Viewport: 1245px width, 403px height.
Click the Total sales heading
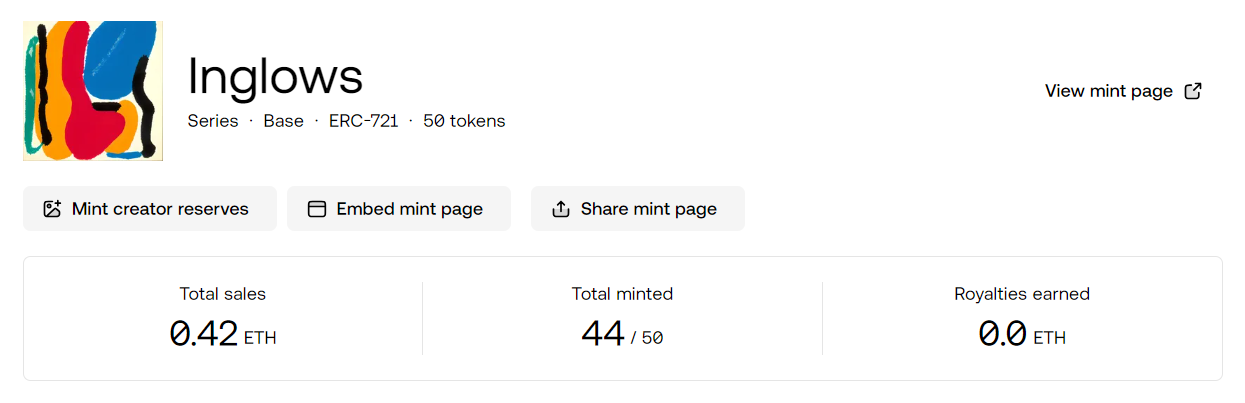[x=223, y=294]
